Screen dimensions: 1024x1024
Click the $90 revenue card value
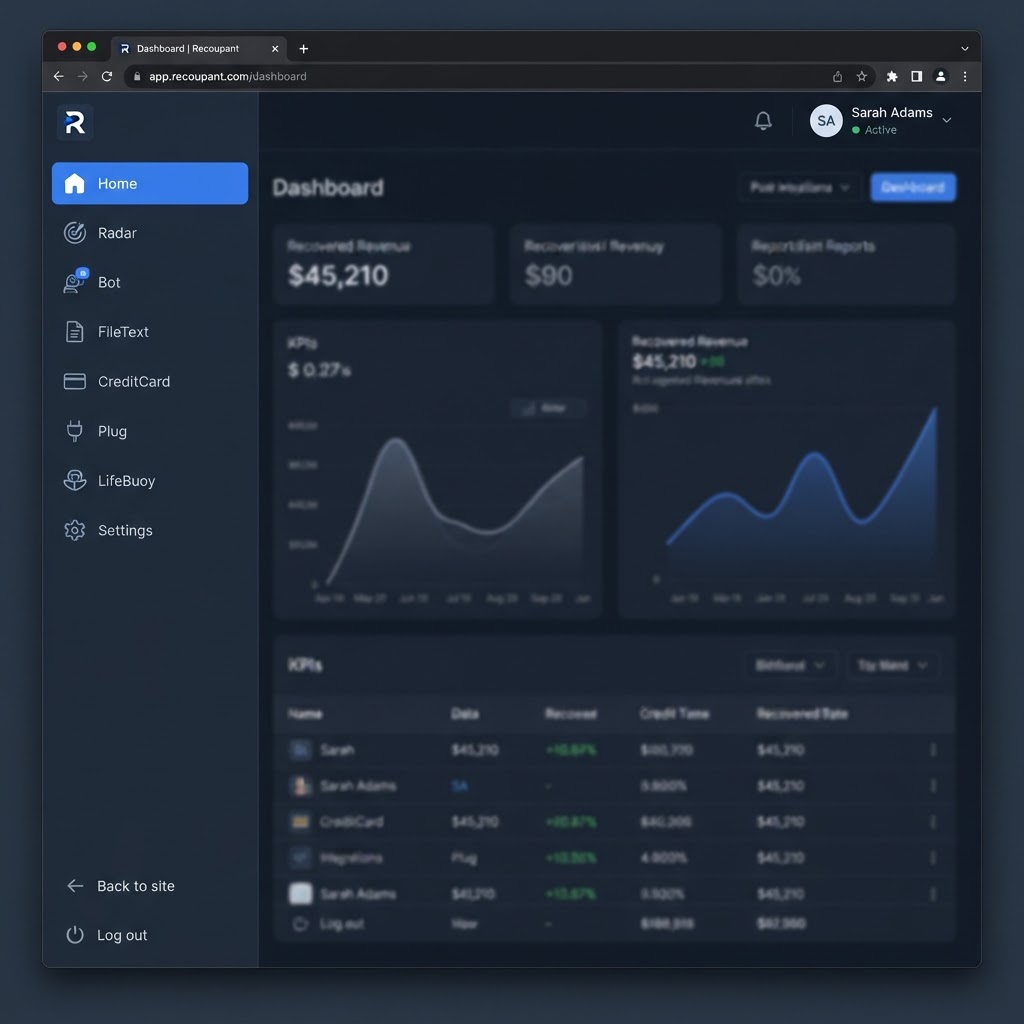pyautogui.click(x=549, y=276)
